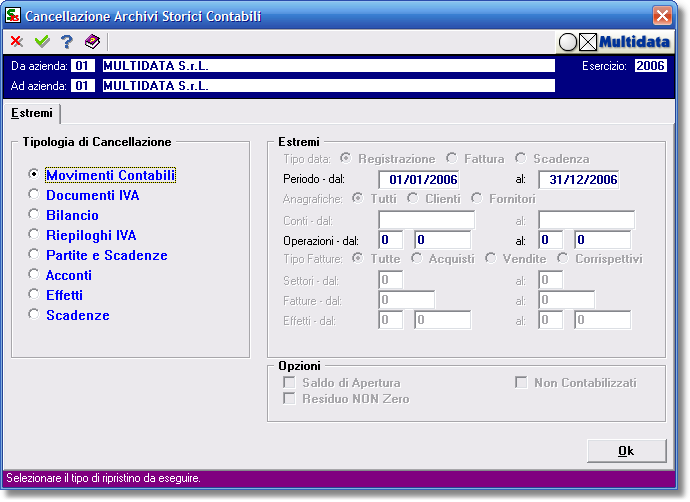This screenshot has width=690, height=502.
Task: Click the Multidata logo text
Action: 634,42
